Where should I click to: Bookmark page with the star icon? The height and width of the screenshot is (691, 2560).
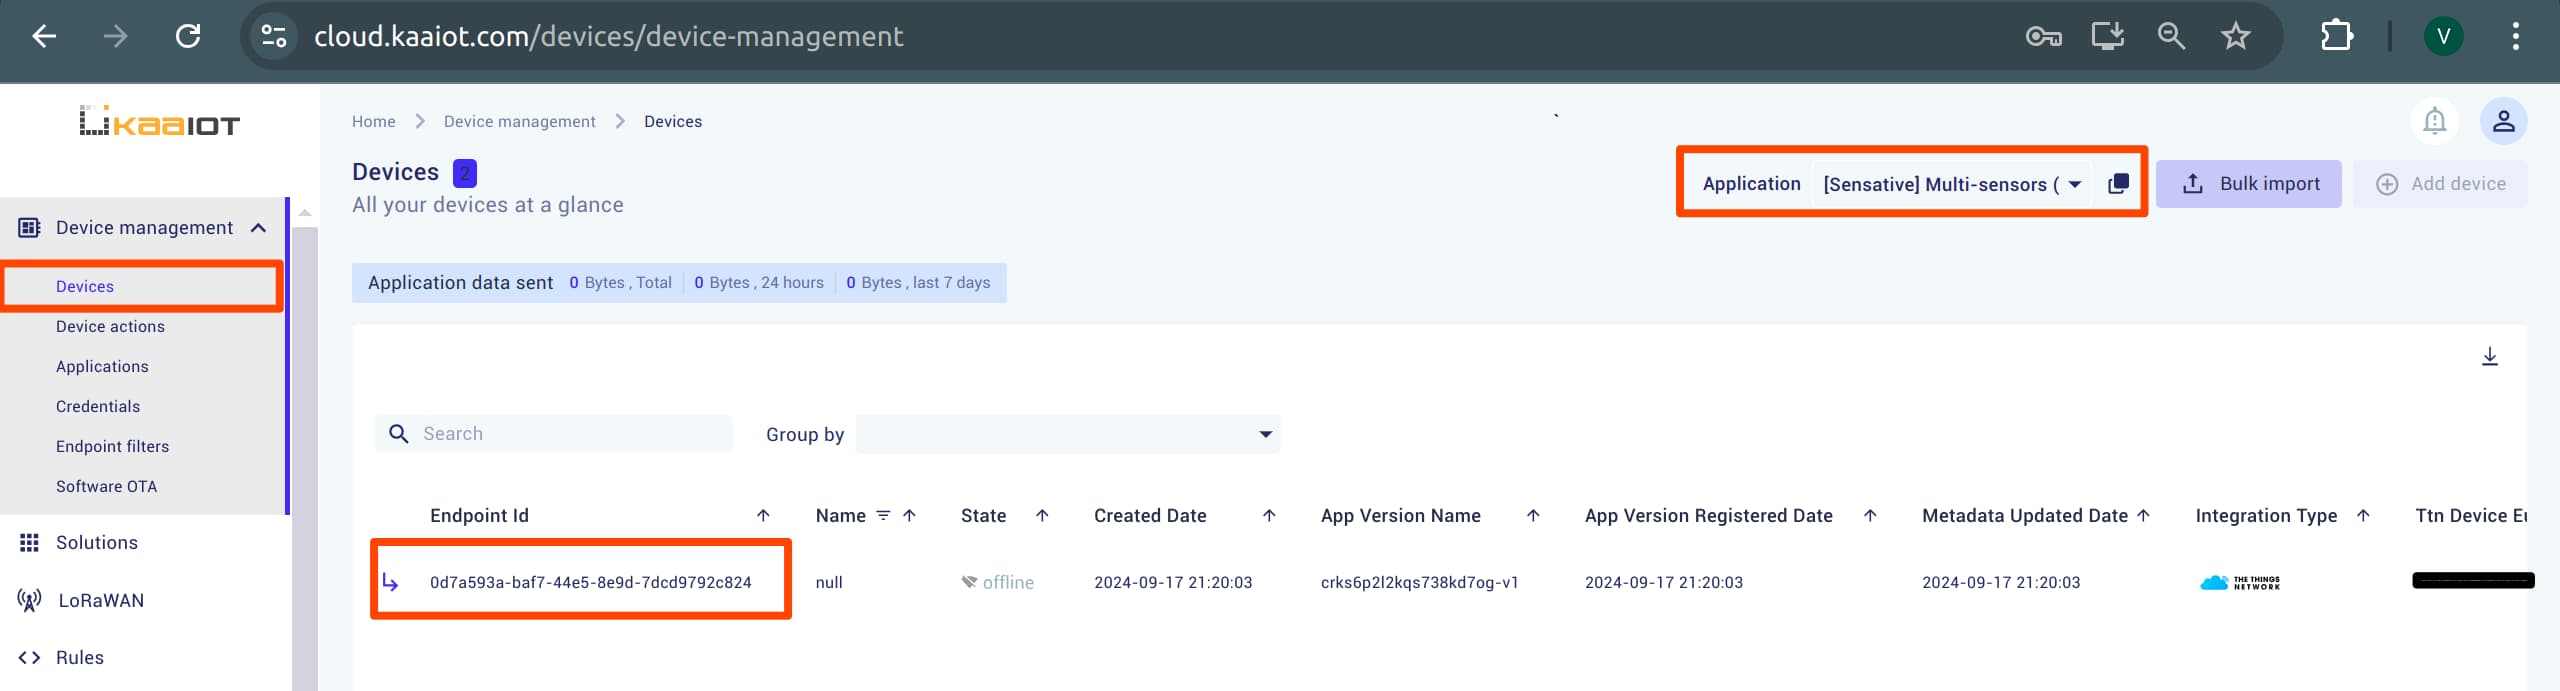(2235, 37)
